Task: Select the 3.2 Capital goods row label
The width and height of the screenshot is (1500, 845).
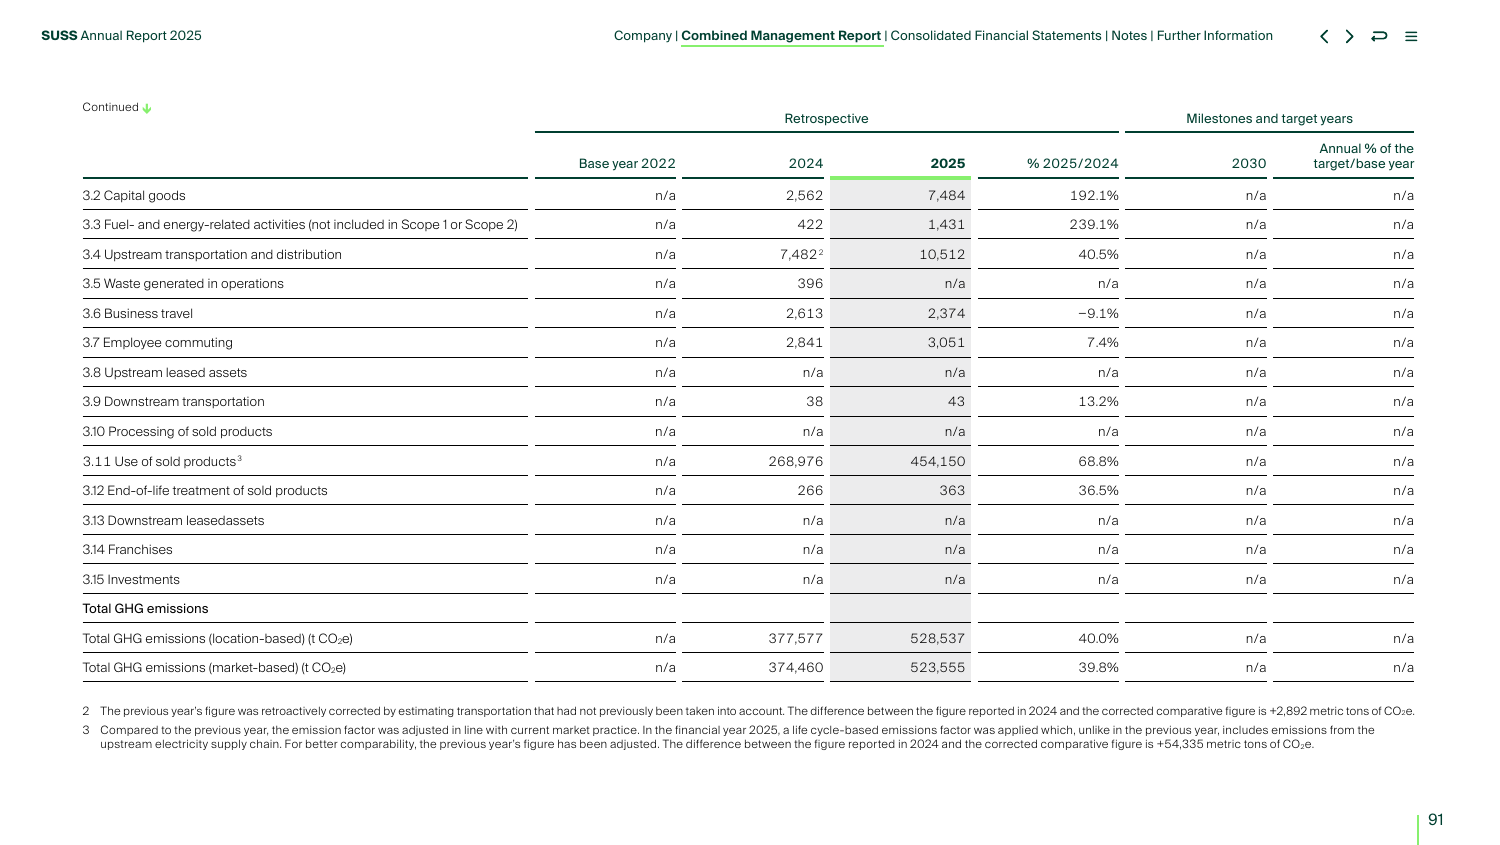Action: 134,196
